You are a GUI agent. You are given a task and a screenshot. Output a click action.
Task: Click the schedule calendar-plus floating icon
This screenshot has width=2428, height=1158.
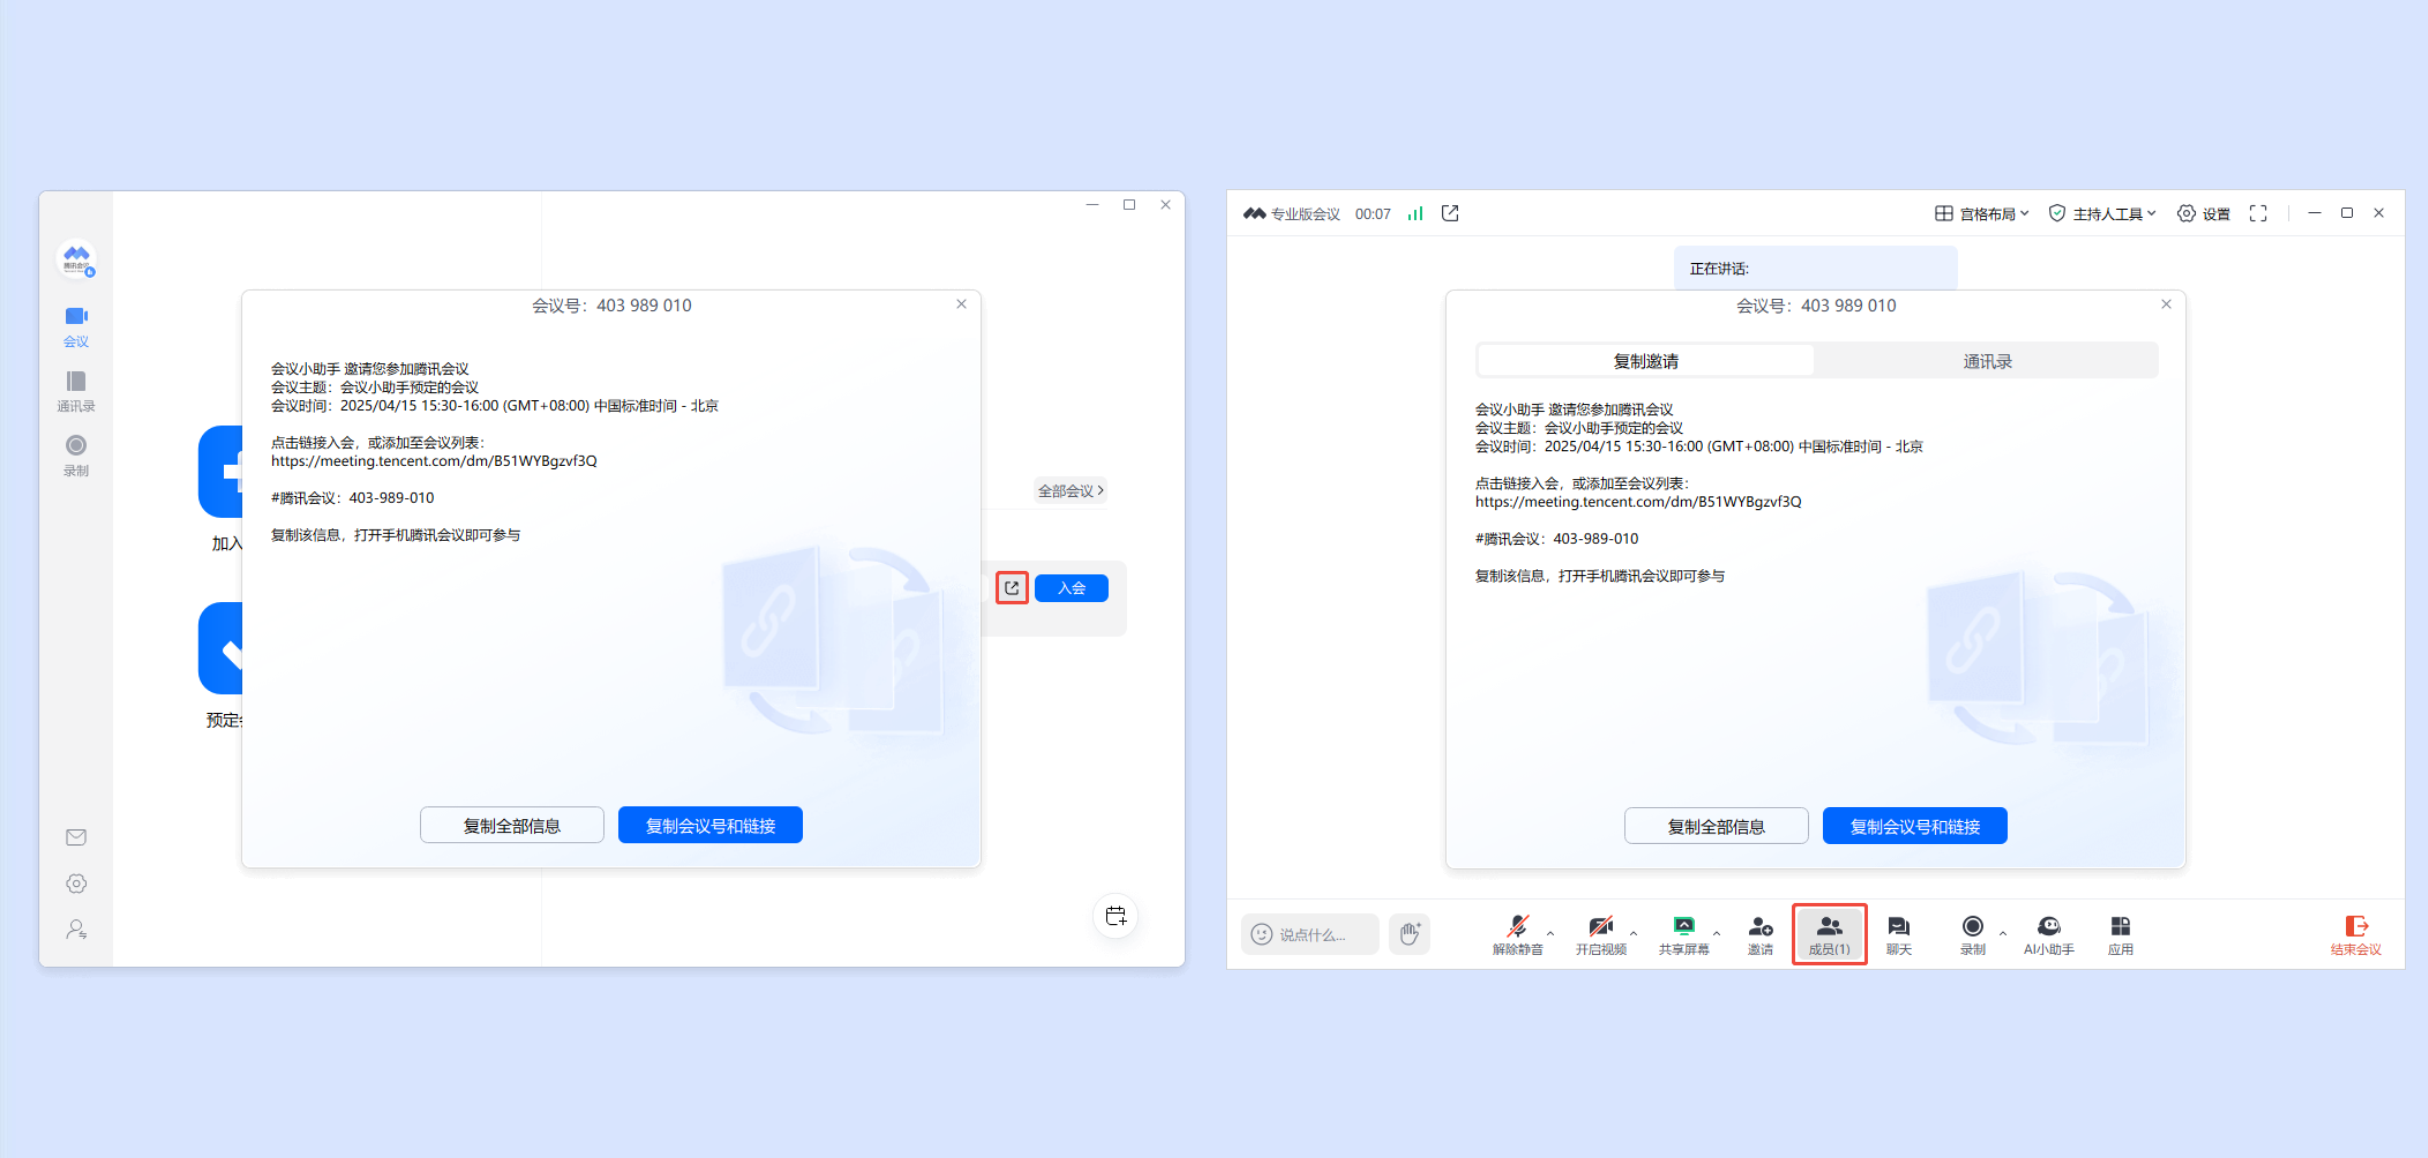point(1116,915)
